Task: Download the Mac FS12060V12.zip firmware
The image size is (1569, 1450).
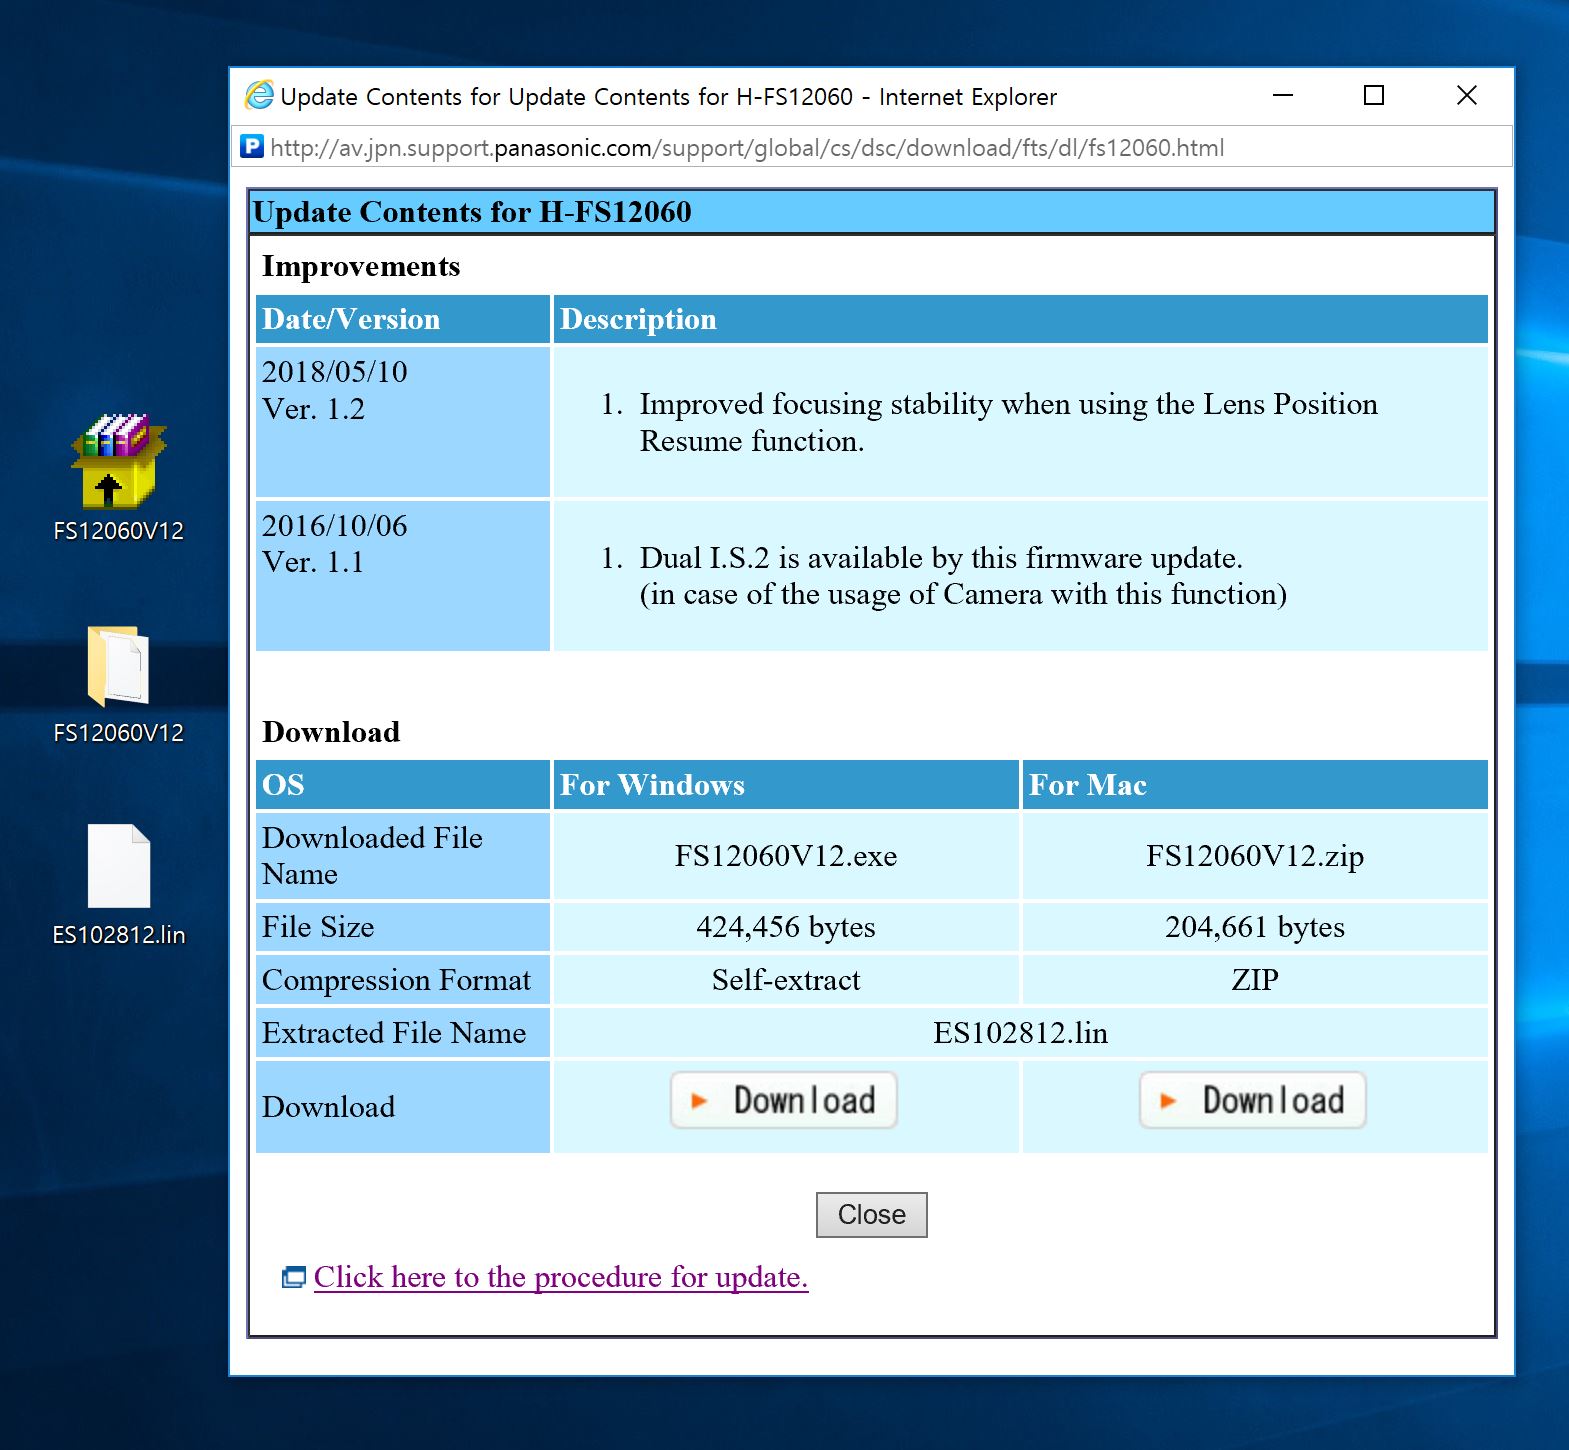Action: pos(1253,1100)
